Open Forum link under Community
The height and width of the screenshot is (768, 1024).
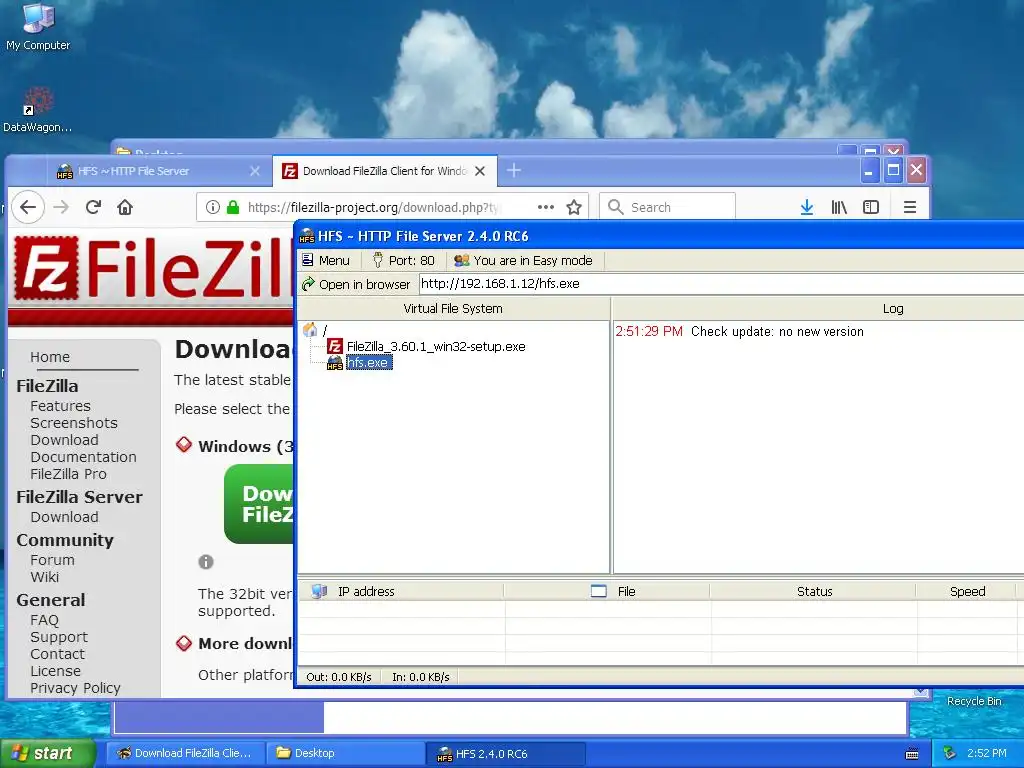[52, 560]
